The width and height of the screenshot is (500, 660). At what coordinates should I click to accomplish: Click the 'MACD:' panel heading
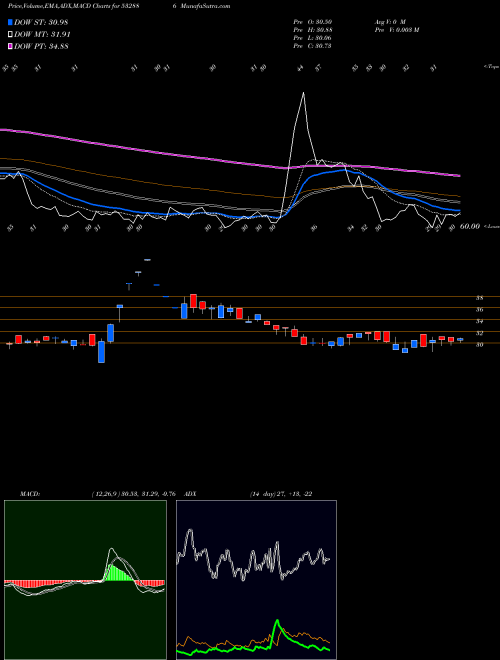(x=30, y=494)
